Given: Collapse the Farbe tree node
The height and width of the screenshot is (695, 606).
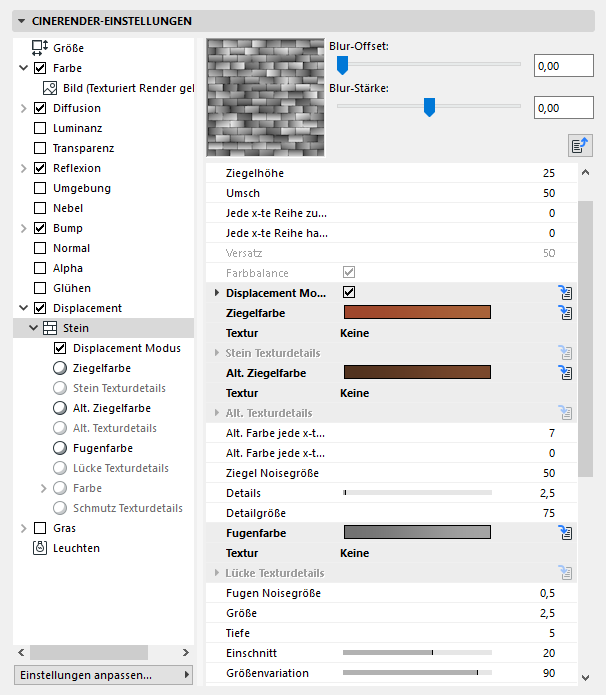Looking at the screenshot, I should click(x=23, y=68).
